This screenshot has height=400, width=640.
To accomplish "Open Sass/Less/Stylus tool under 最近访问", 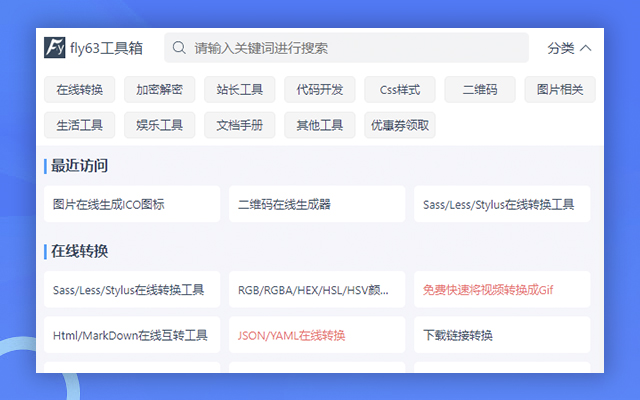I will point(502,204).
